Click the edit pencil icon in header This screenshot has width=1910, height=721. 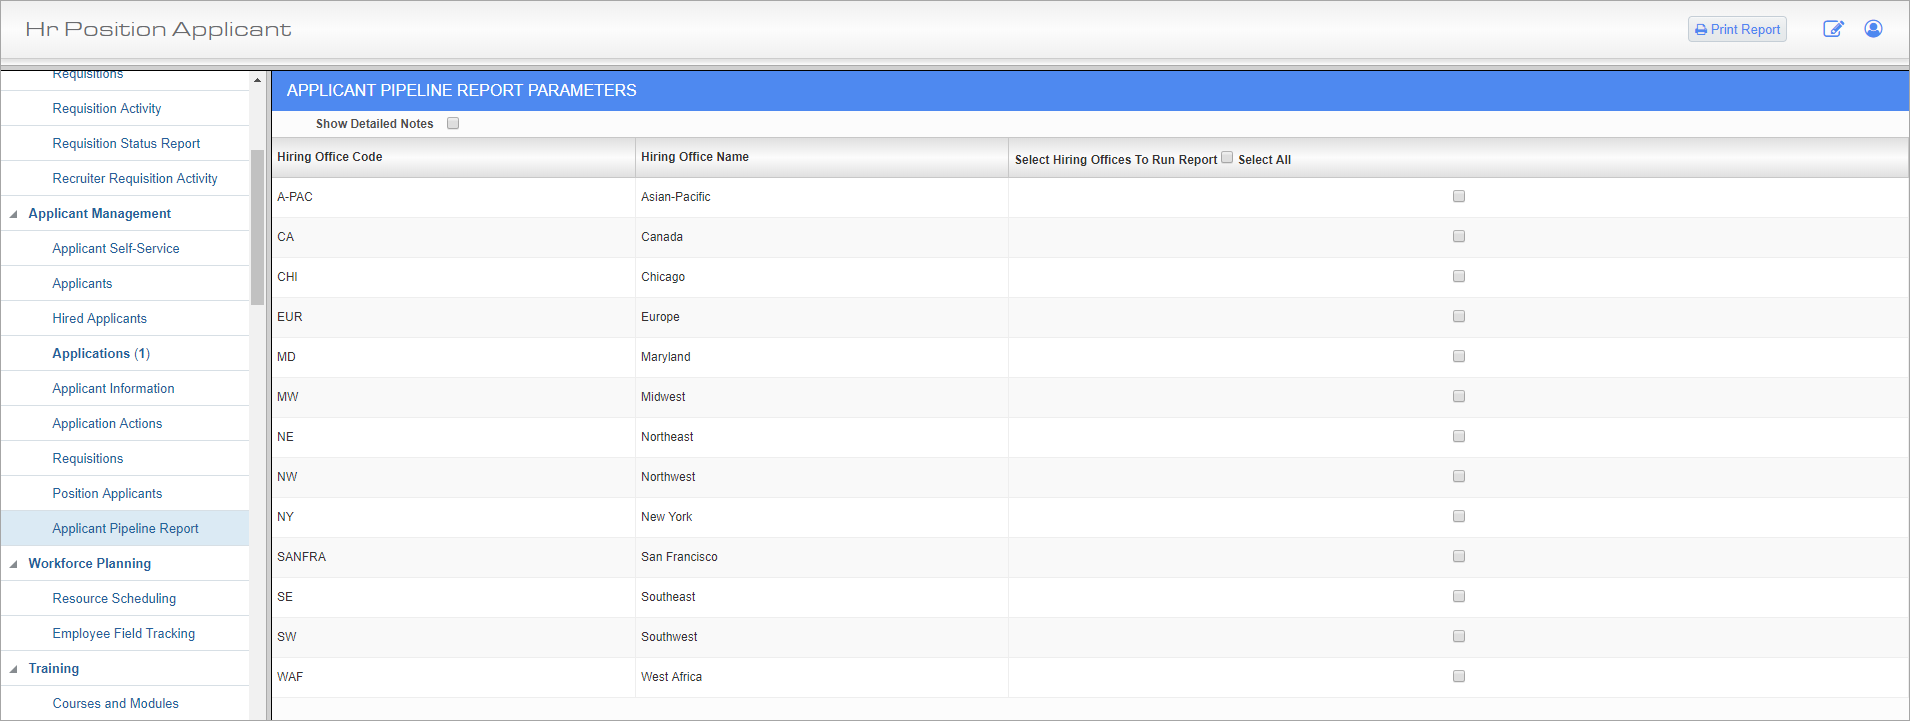1832,29
